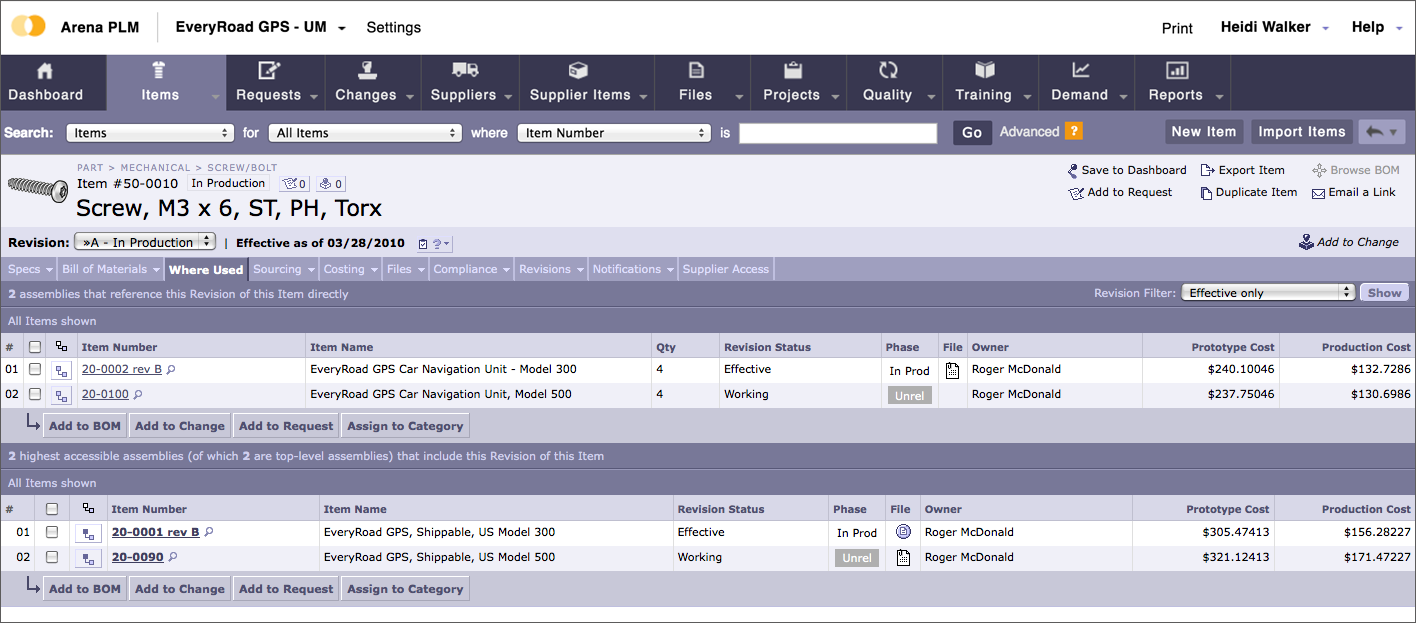Click the orange Advanced search help icon
1416x623 pixels.
tap(1073, 131)
